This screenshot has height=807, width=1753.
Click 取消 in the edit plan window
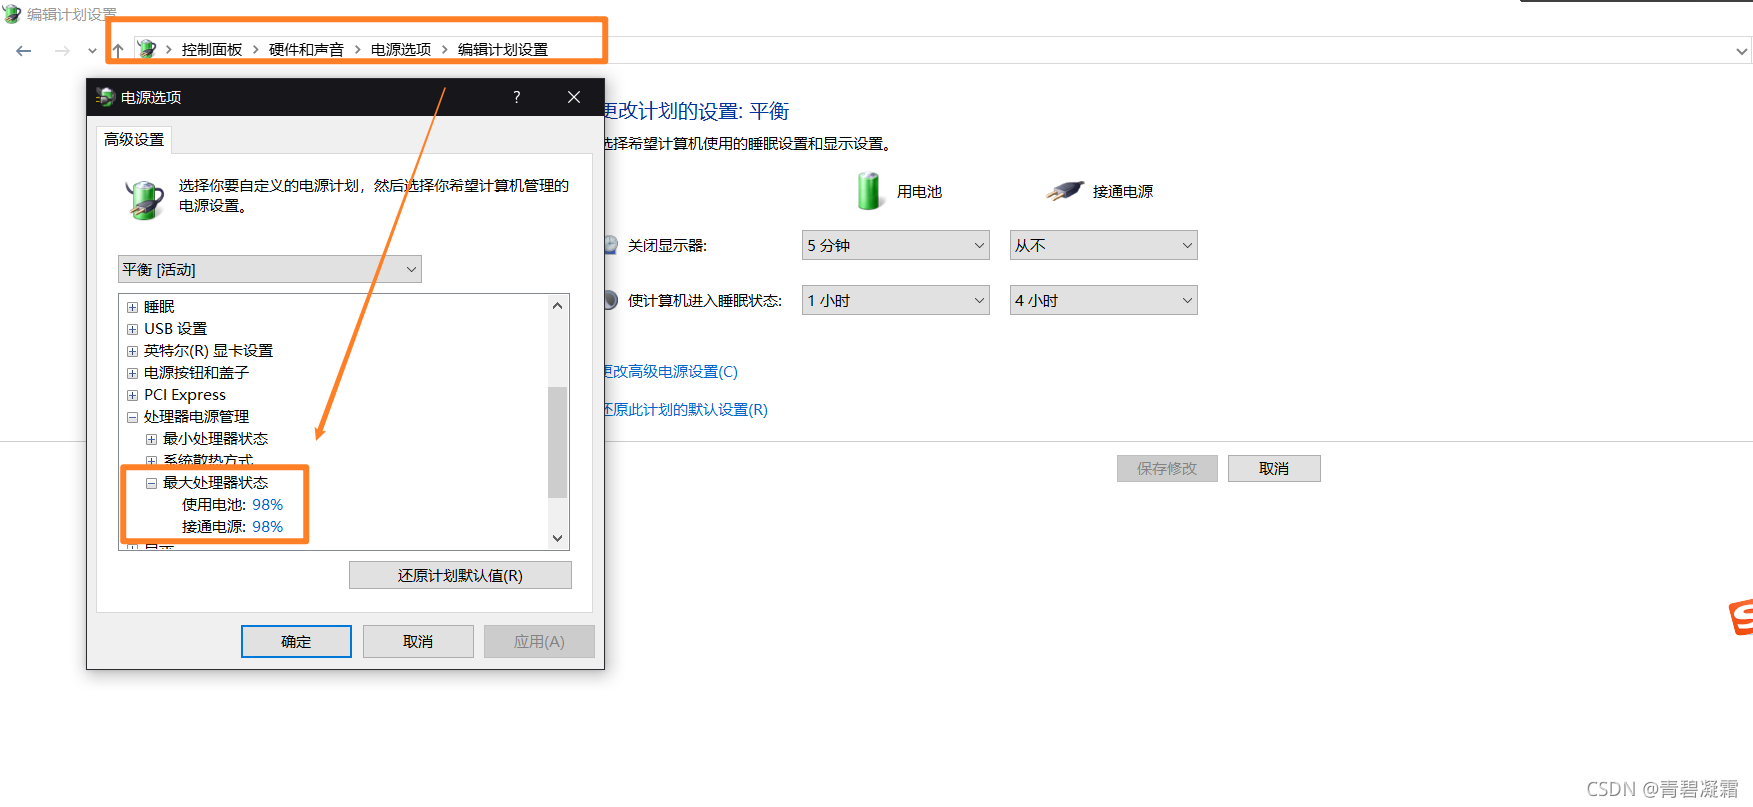[x=1274, y=468]
